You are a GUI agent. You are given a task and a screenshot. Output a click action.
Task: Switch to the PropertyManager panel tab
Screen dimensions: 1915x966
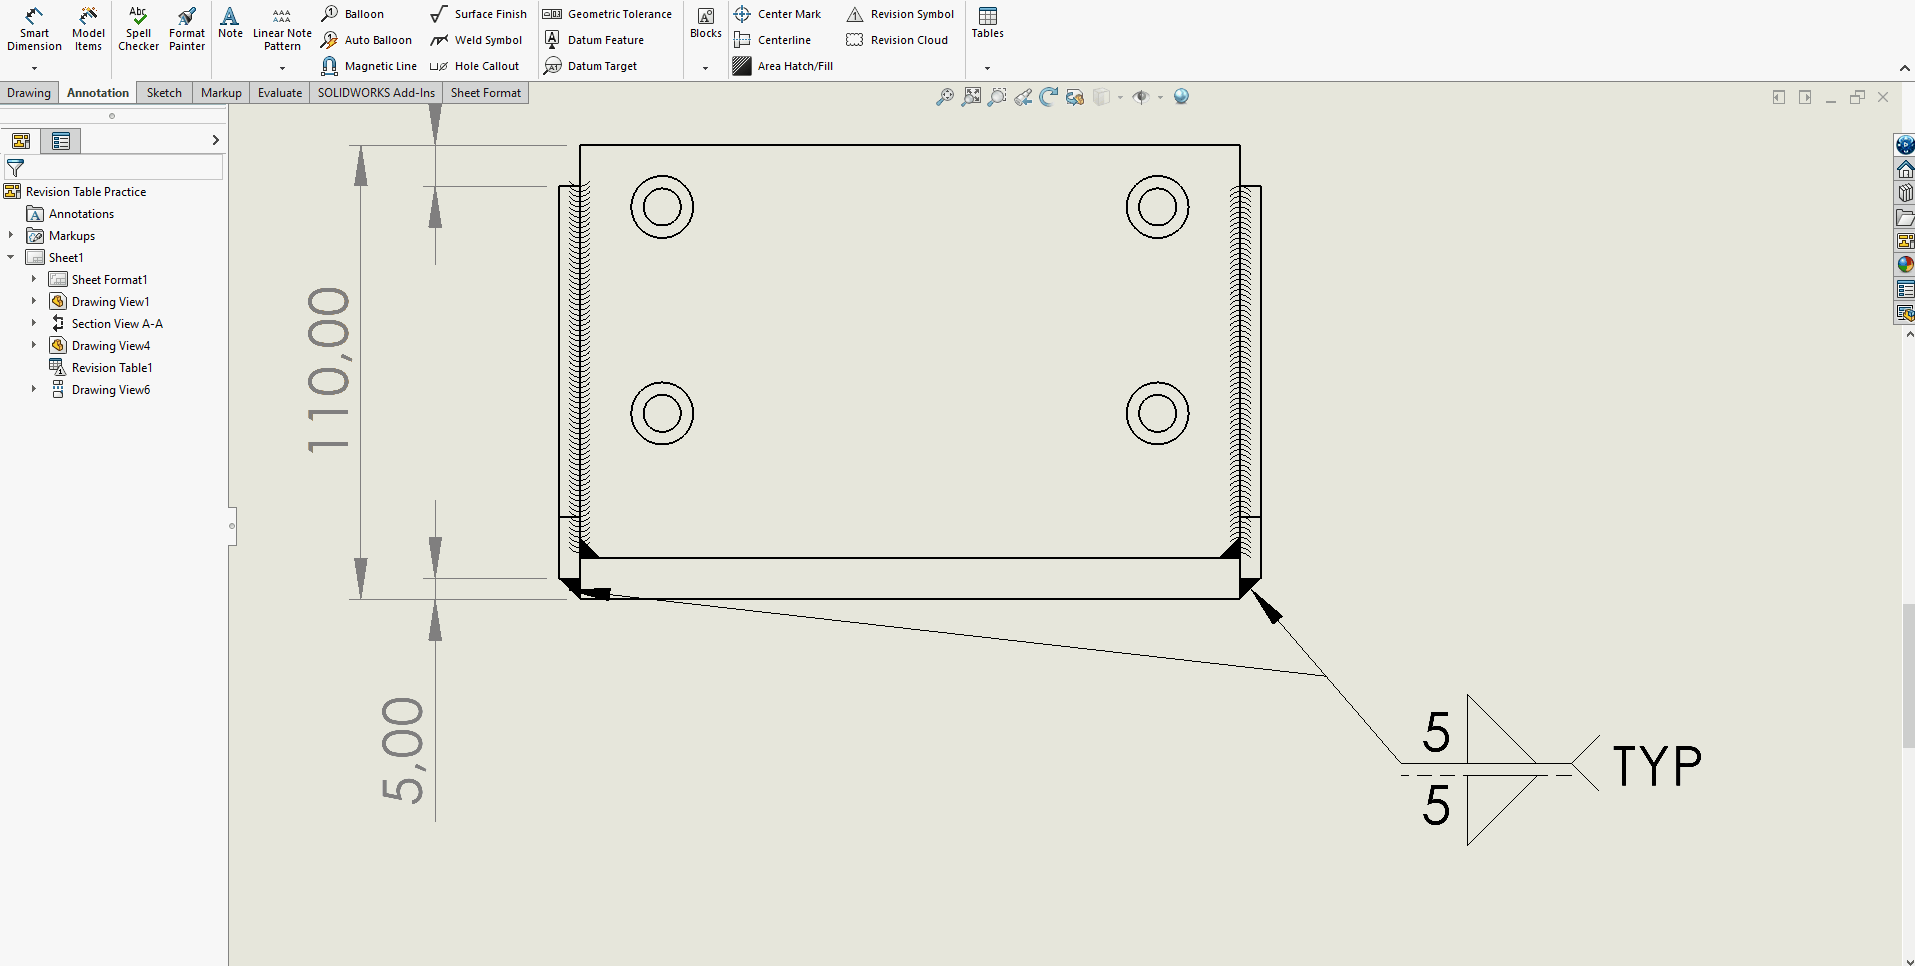click(61, 141)
